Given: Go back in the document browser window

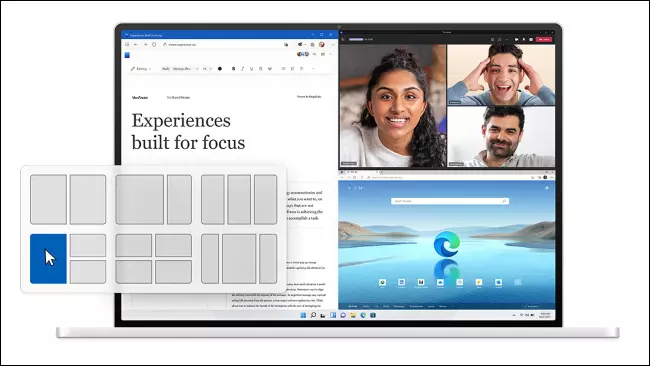Looking at the screenshot, I should point(136,44).
